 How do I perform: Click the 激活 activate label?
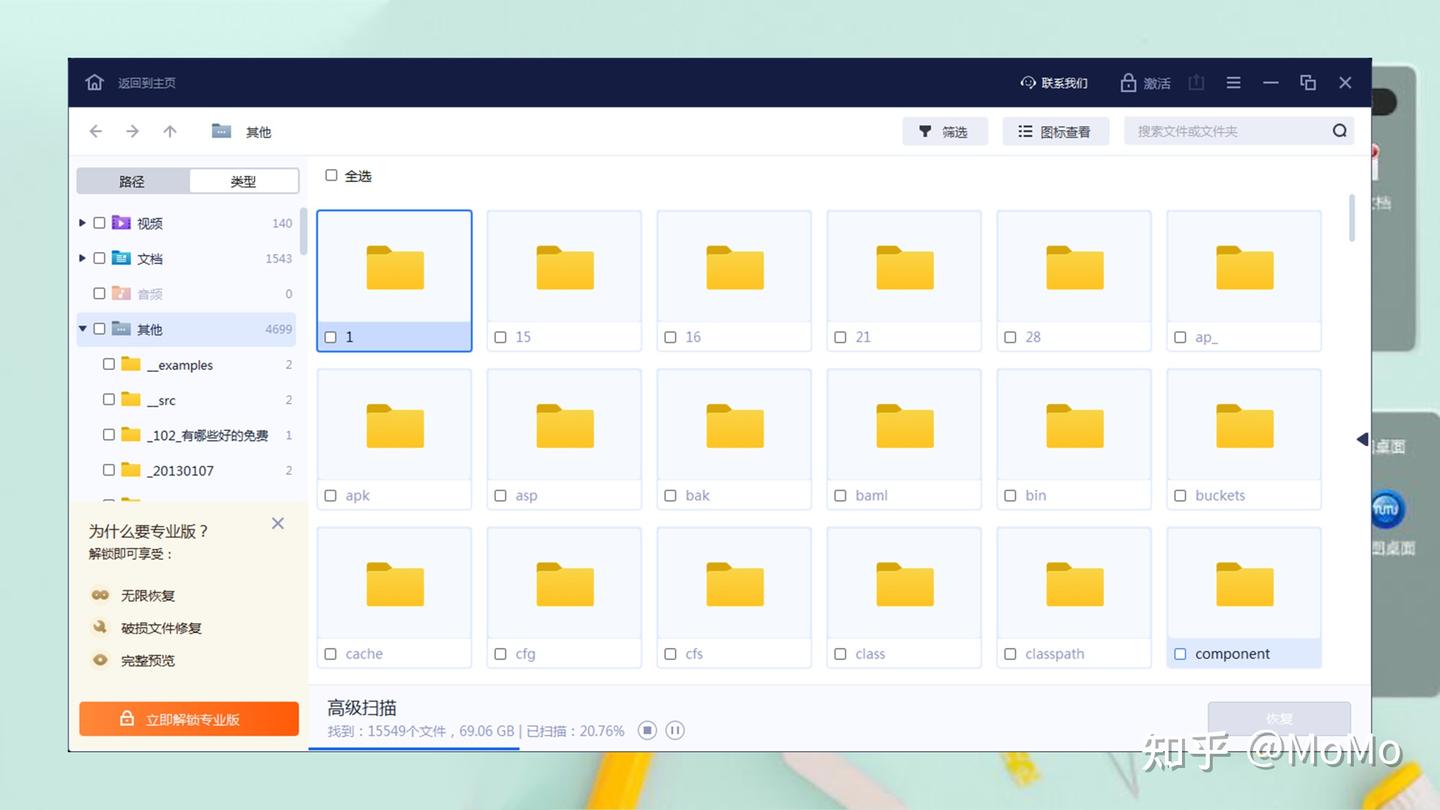pos(1157,83)
